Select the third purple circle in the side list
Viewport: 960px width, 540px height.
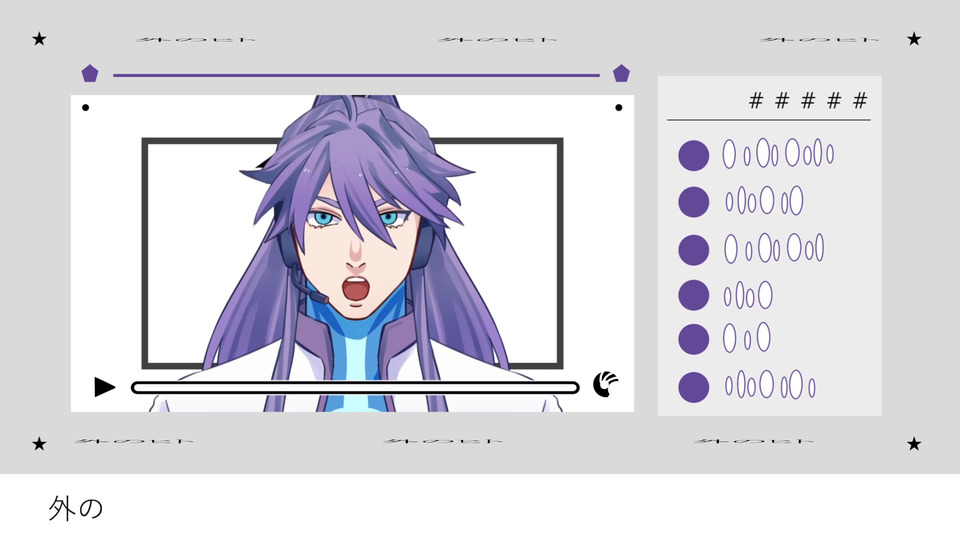point(694,250)
